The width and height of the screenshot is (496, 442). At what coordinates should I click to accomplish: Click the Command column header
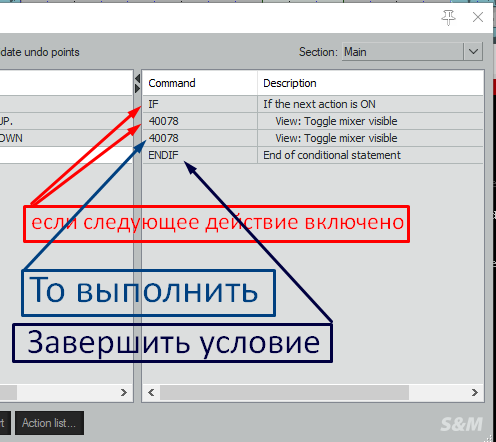[x=200, y=83]
